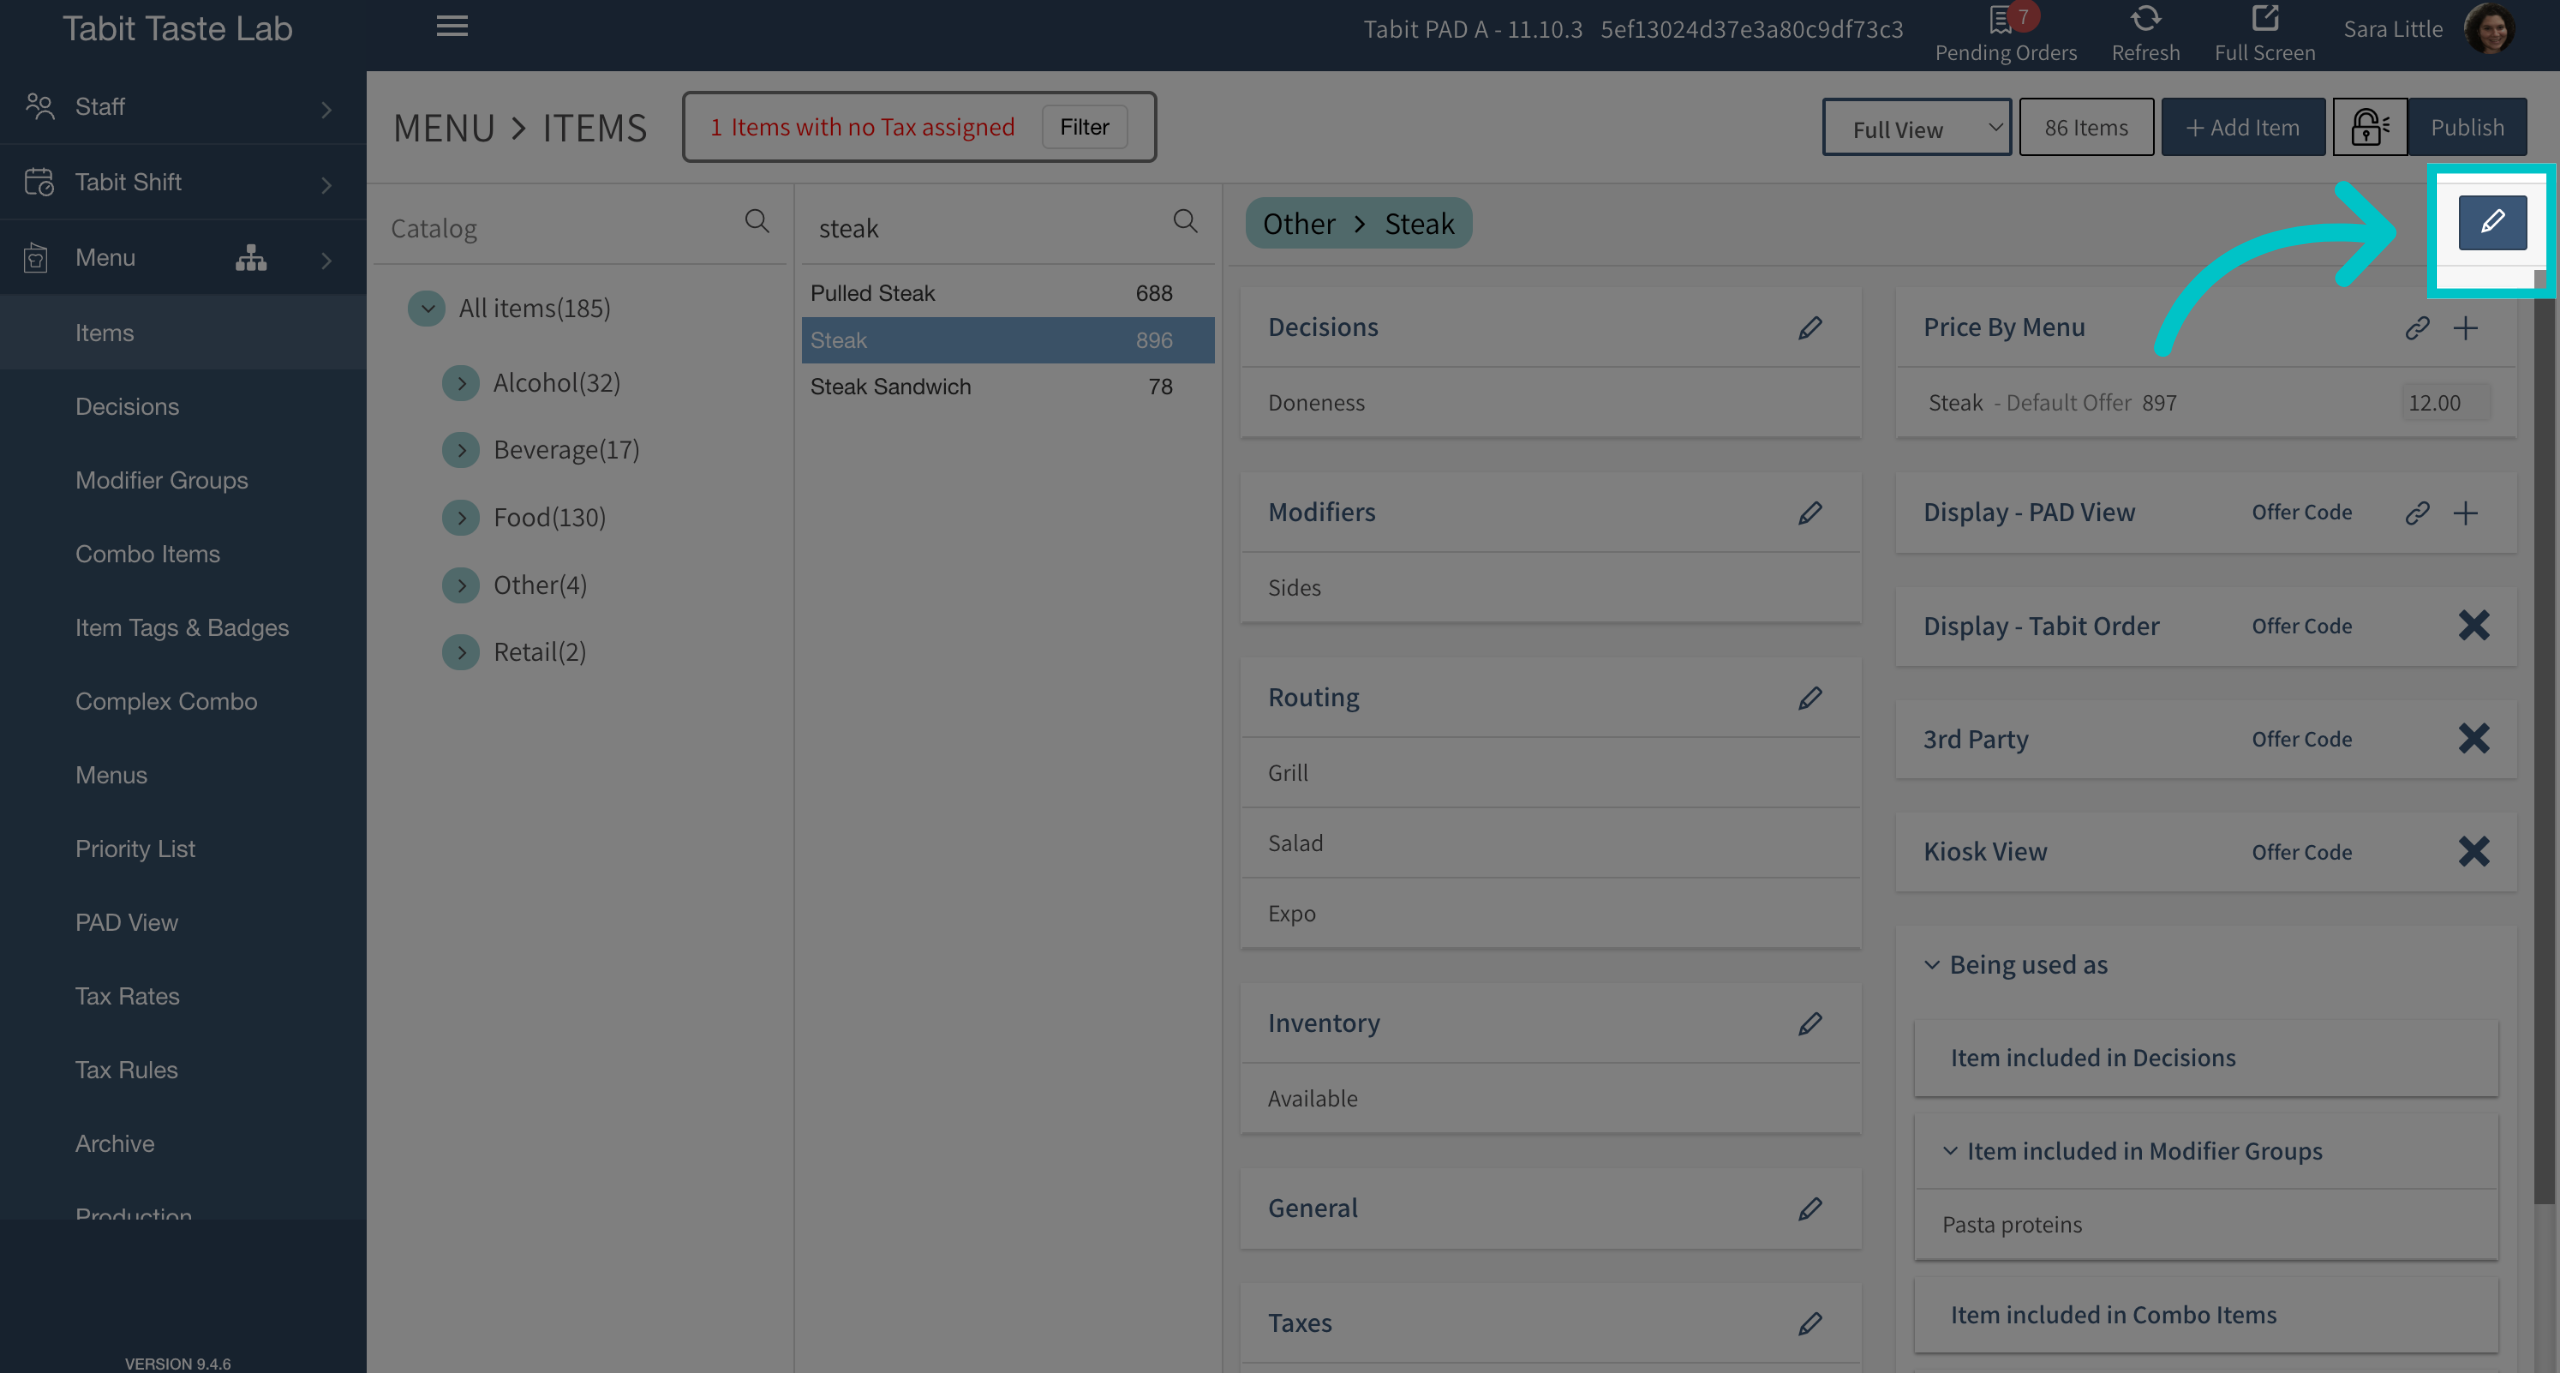This screenshot has width=2560, height=1373.
Task: Click the Staff people icon in sidebar
Action: pos(40,106)
